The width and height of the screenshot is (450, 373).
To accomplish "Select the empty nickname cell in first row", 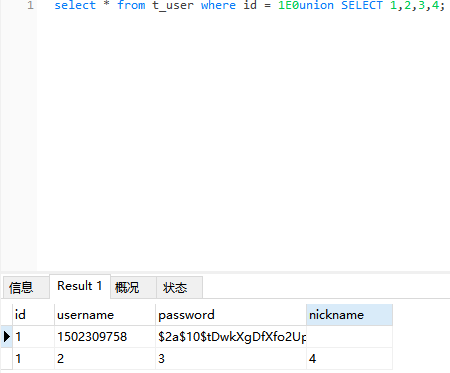I will (349, 337).
